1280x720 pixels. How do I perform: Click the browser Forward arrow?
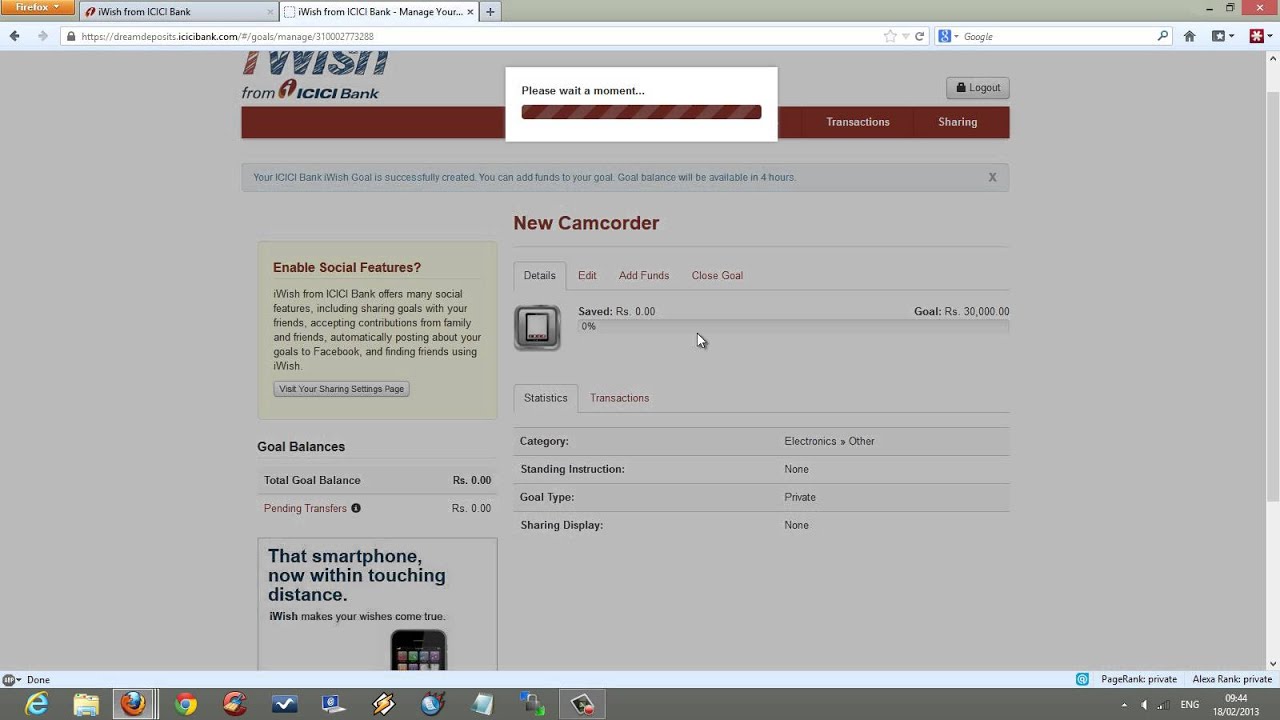(x=42, y=36)
